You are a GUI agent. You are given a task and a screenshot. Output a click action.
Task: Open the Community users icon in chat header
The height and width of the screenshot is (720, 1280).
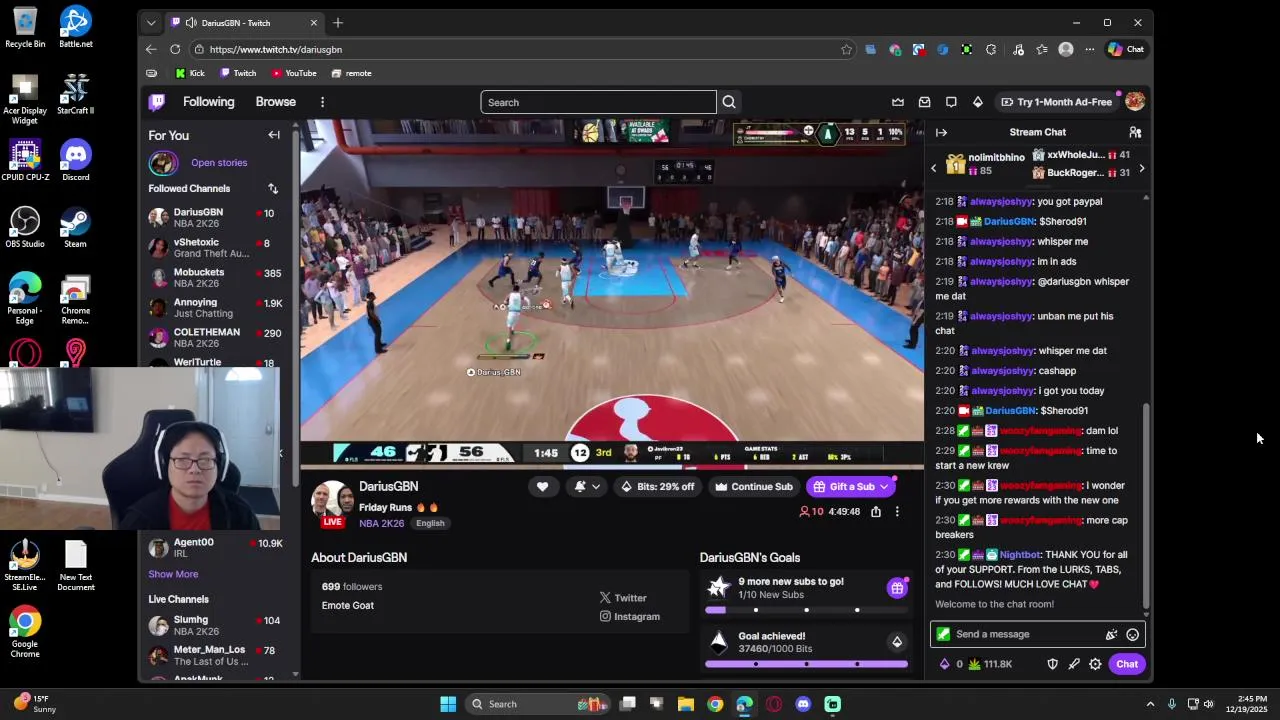coord(1135,132)
